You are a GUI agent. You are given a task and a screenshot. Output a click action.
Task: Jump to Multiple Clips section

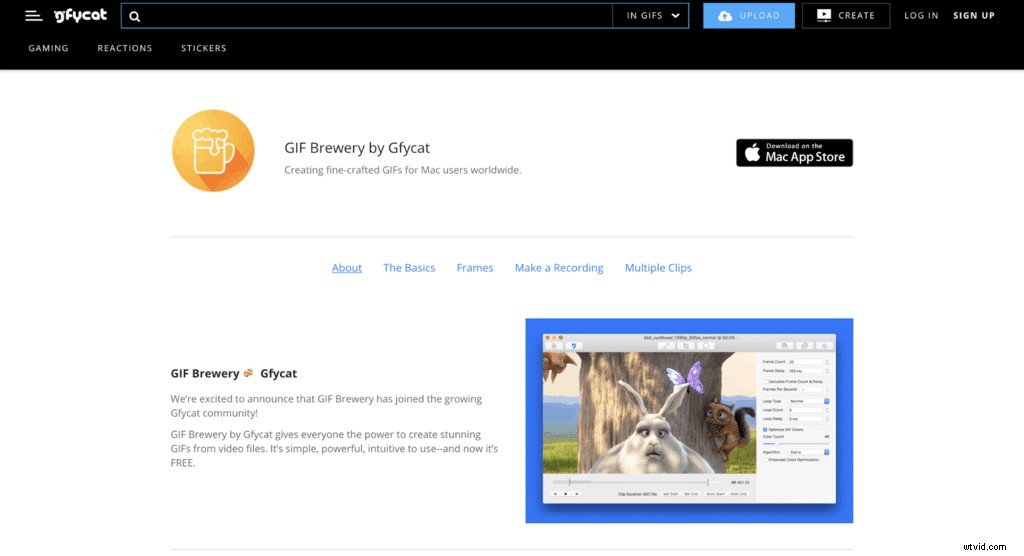658,268
